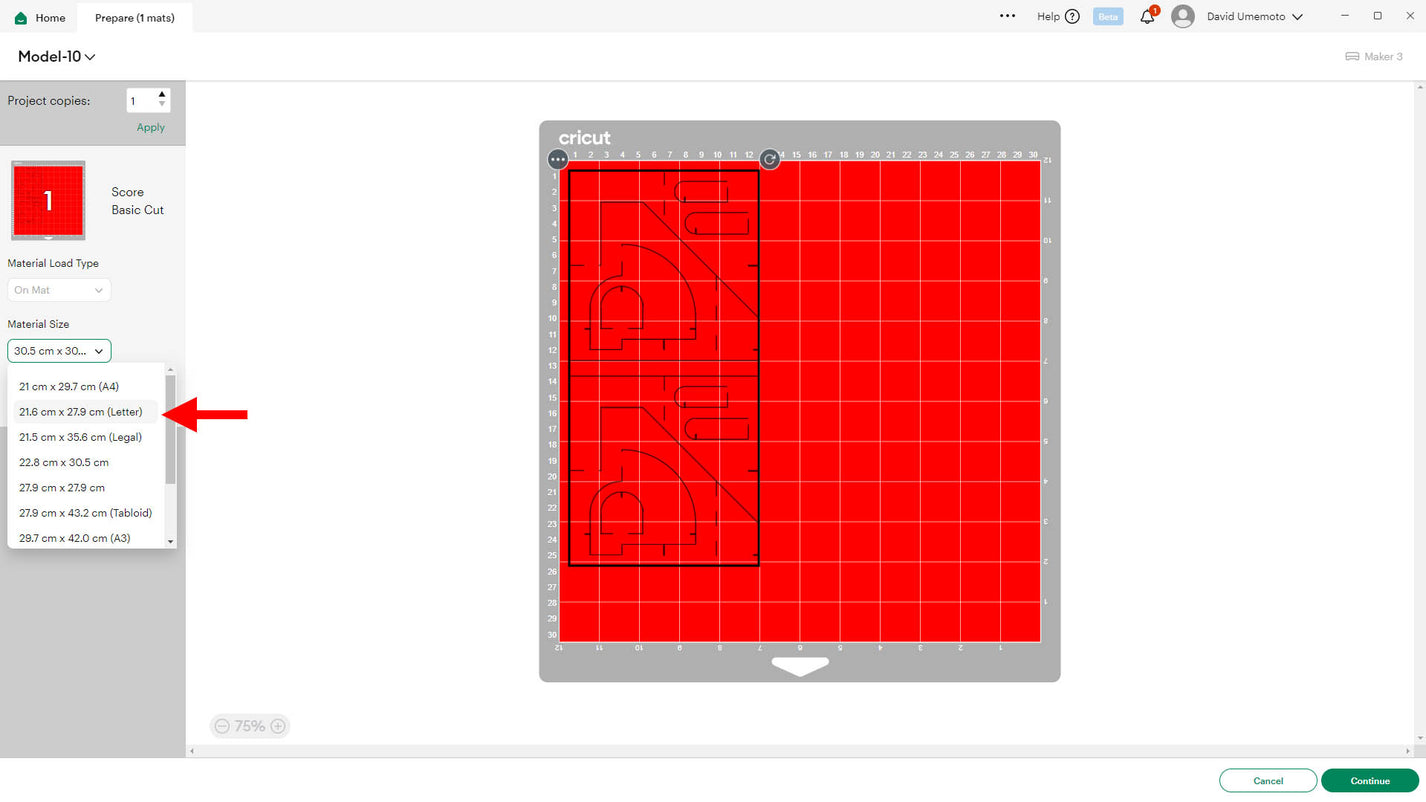Click the rotate icon on the mat

(769, 159)
